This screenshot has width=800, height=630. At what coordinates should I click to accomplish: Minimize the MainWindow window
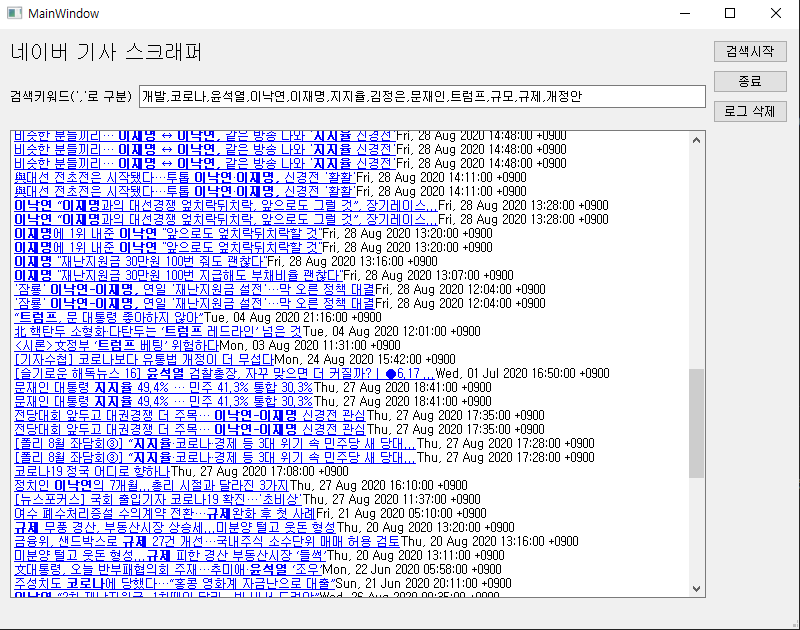coord(685,13)
